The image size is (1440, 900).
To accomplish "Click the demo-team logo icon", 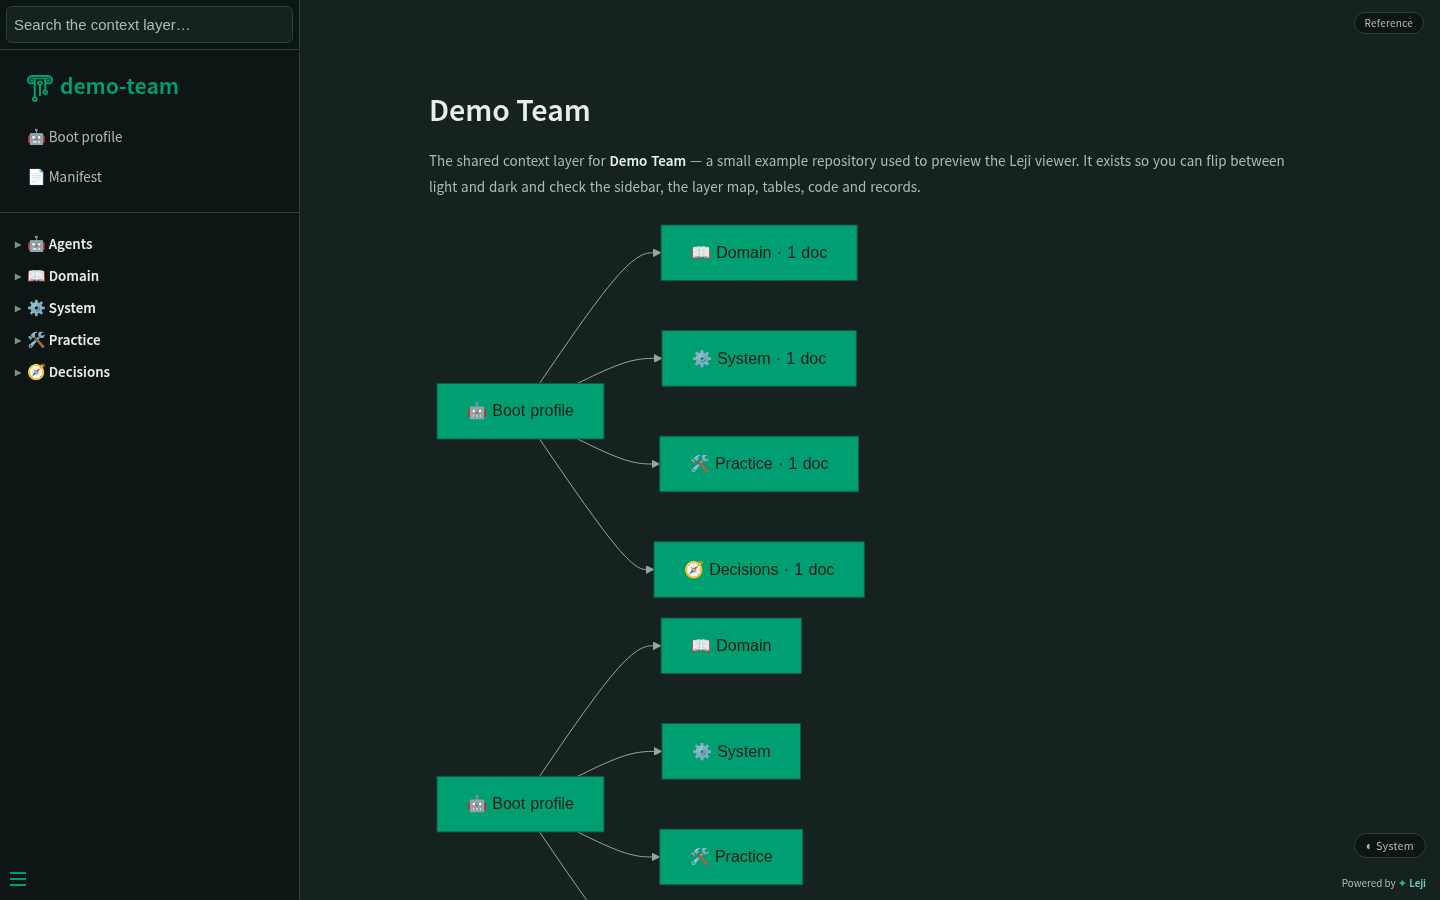I will click(39, 88).
